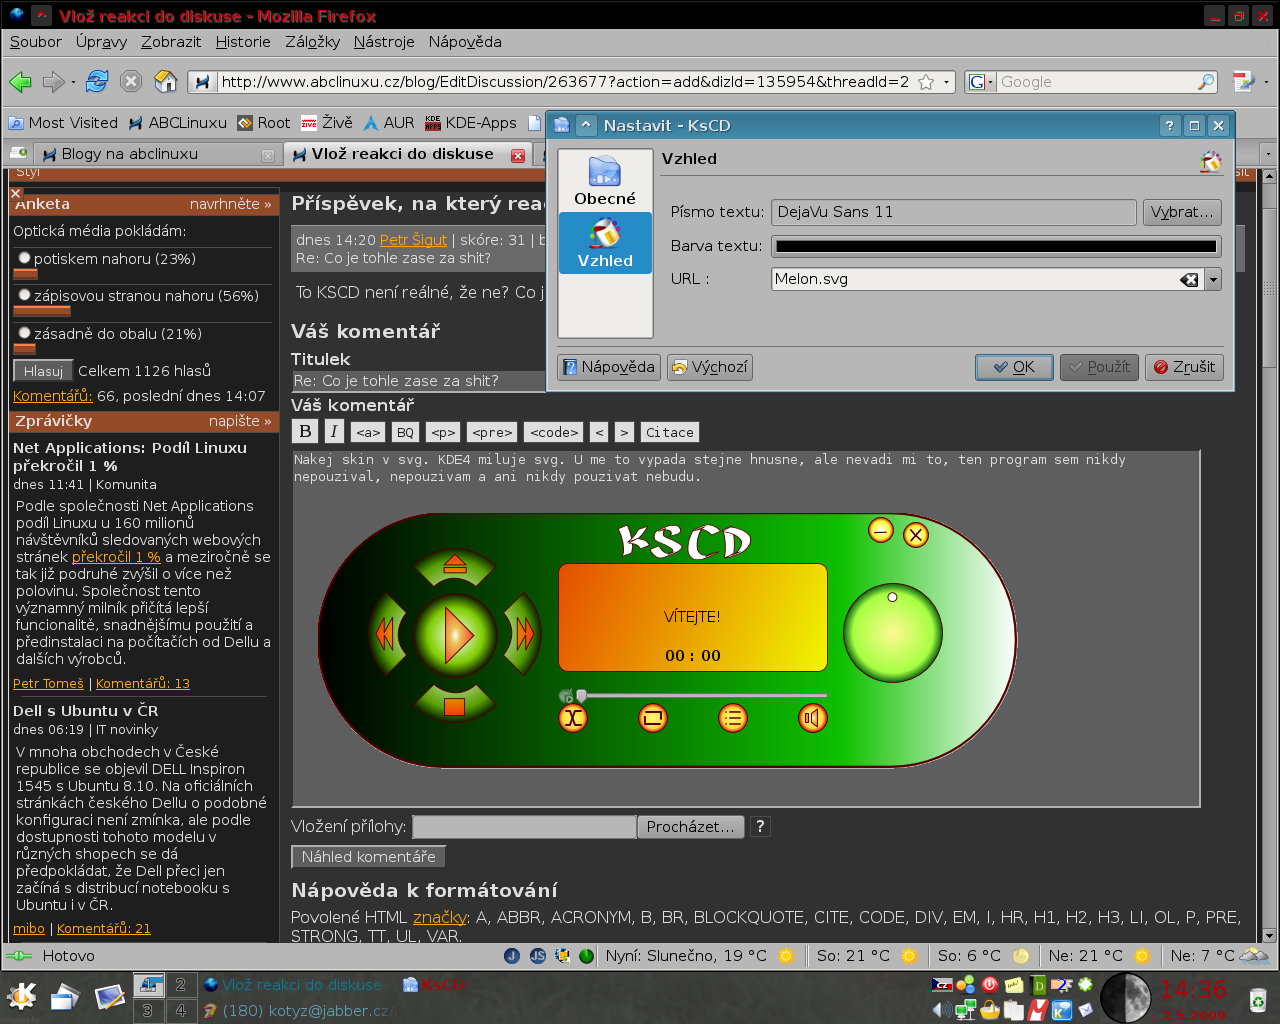Click the eject button in KsCD player

455,567
